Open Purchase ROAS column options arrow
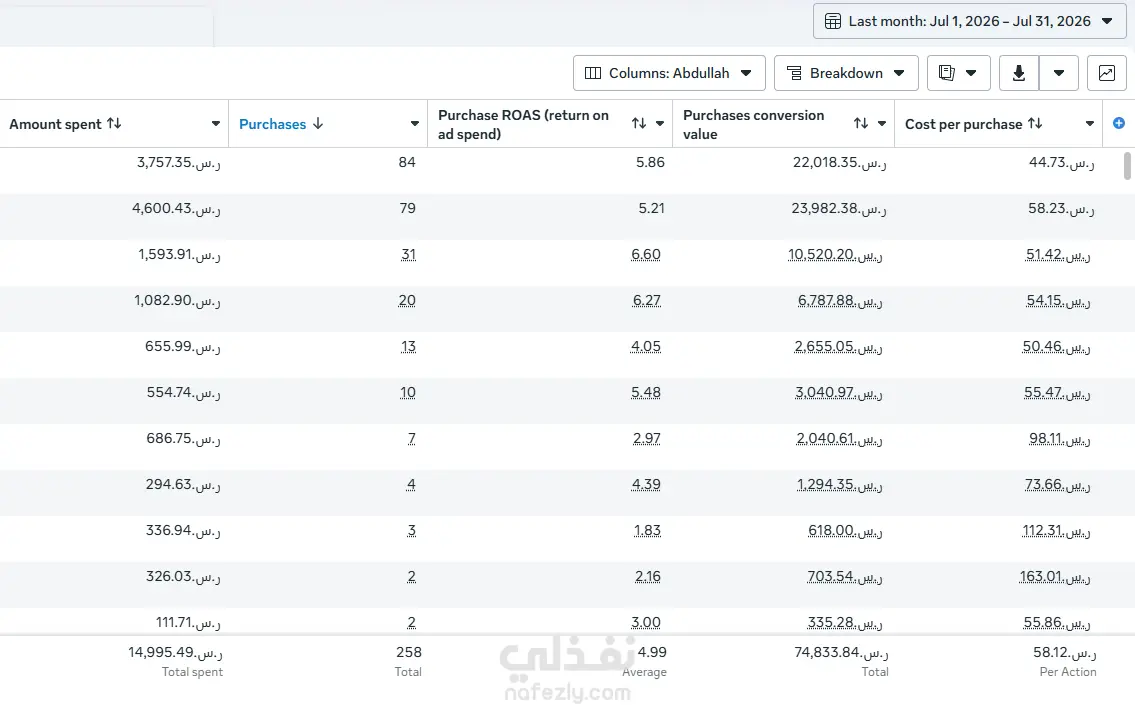This screenshot has width=1135, height=705. point(659,124)
